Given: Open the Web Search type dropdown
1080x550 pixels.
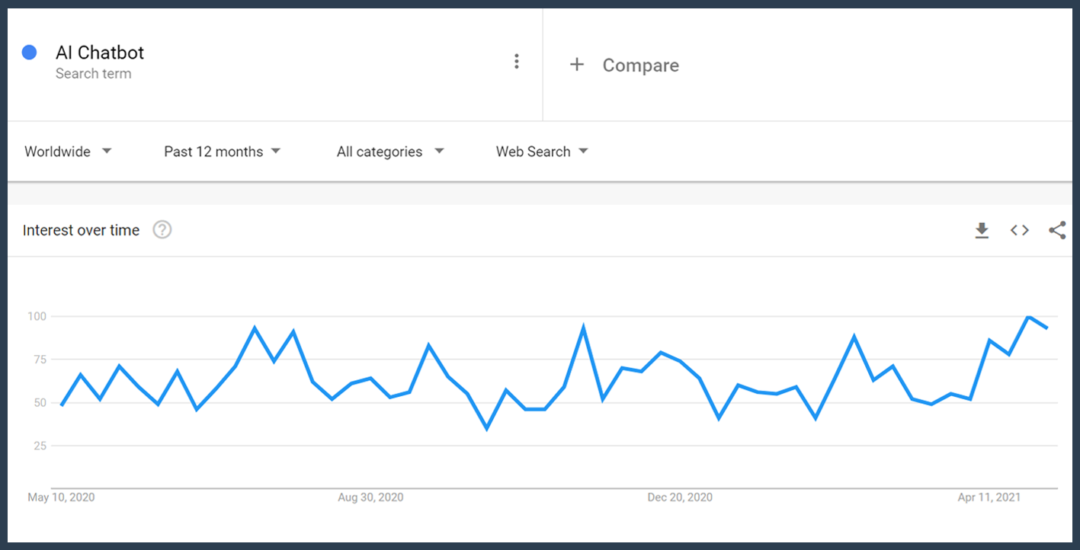Looking at the screenshot, I should pyautogui.click(x=542, y=152).
